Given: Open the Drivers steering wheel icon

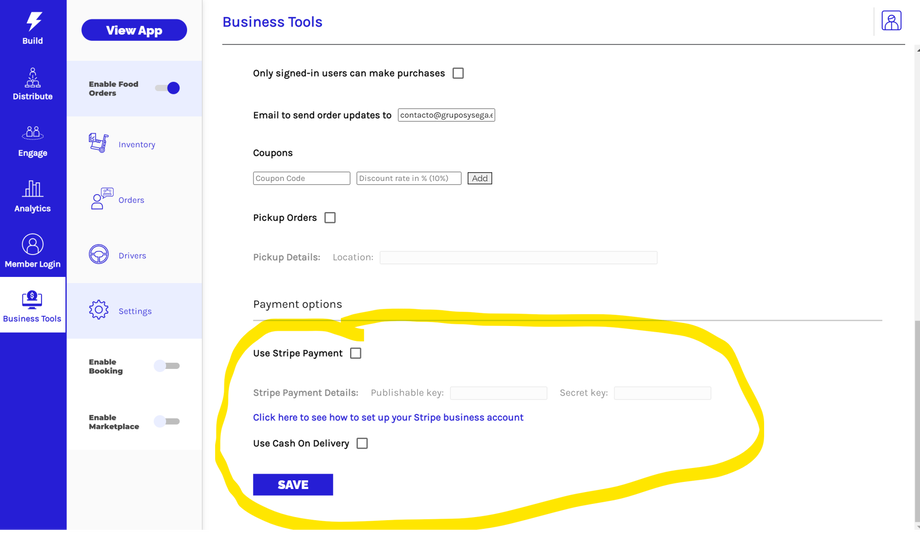Looking at the screenshot, I should click(x=99, y=255).
